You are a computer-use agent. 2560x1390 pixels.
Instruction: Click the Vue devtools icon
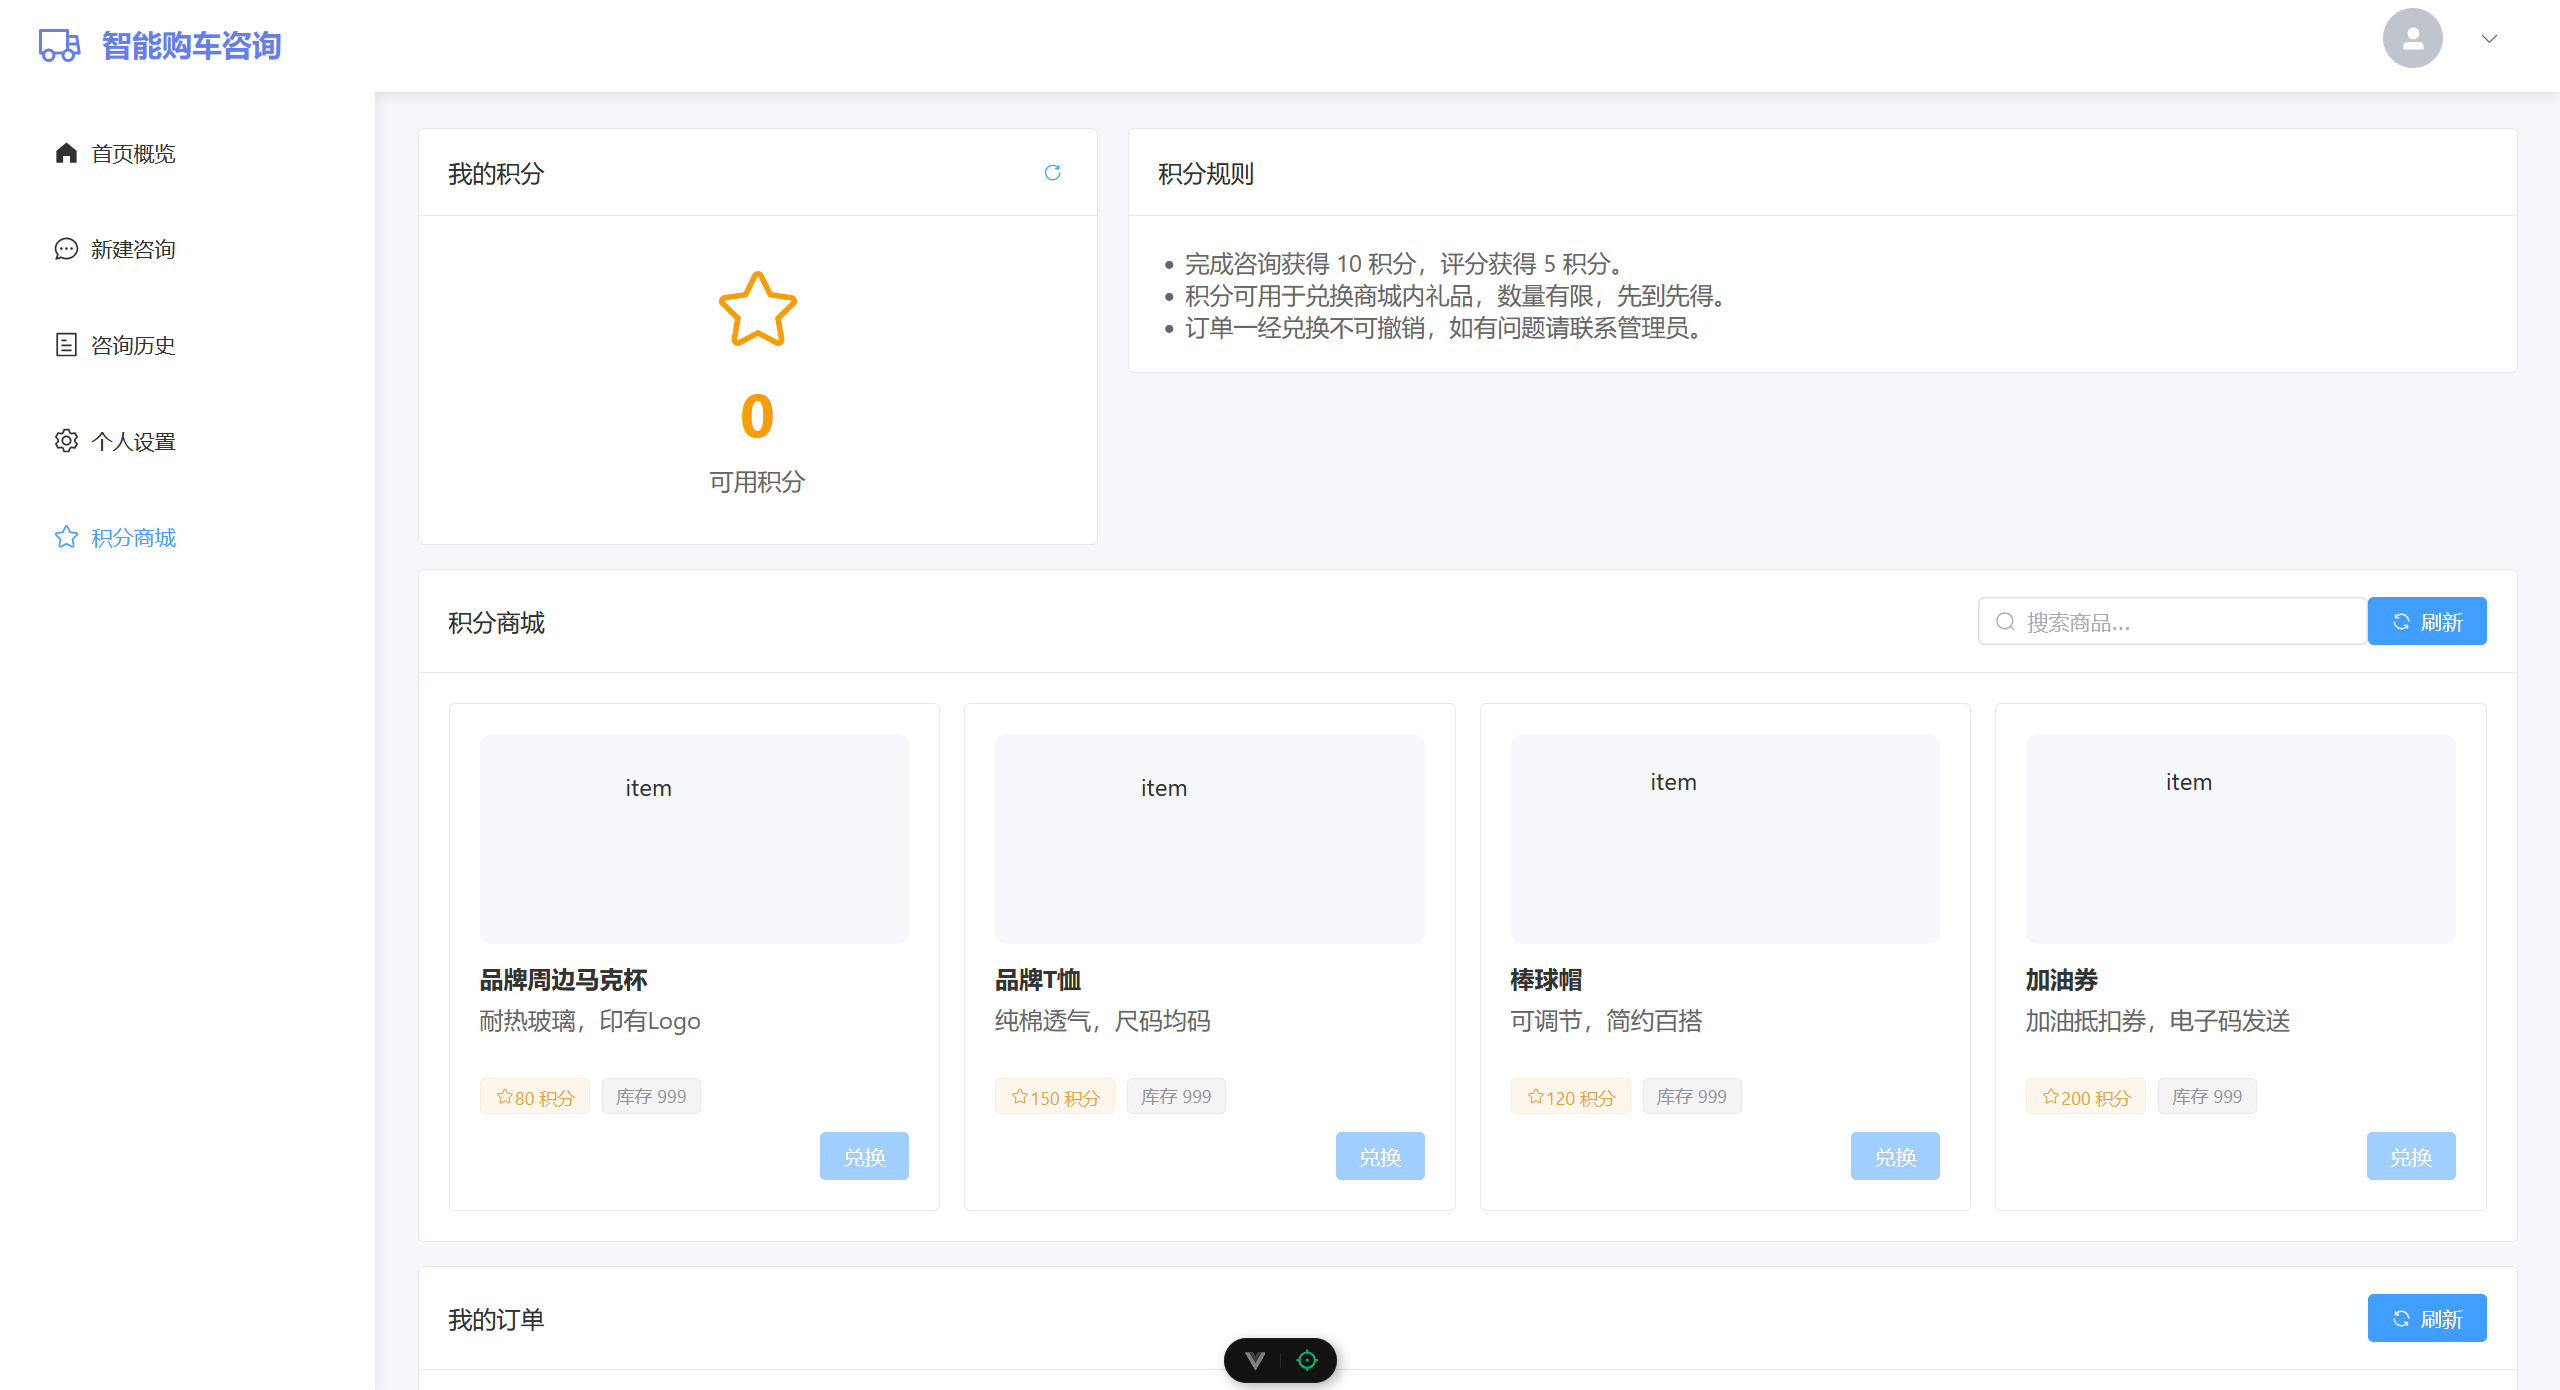click(1255, 1360)
